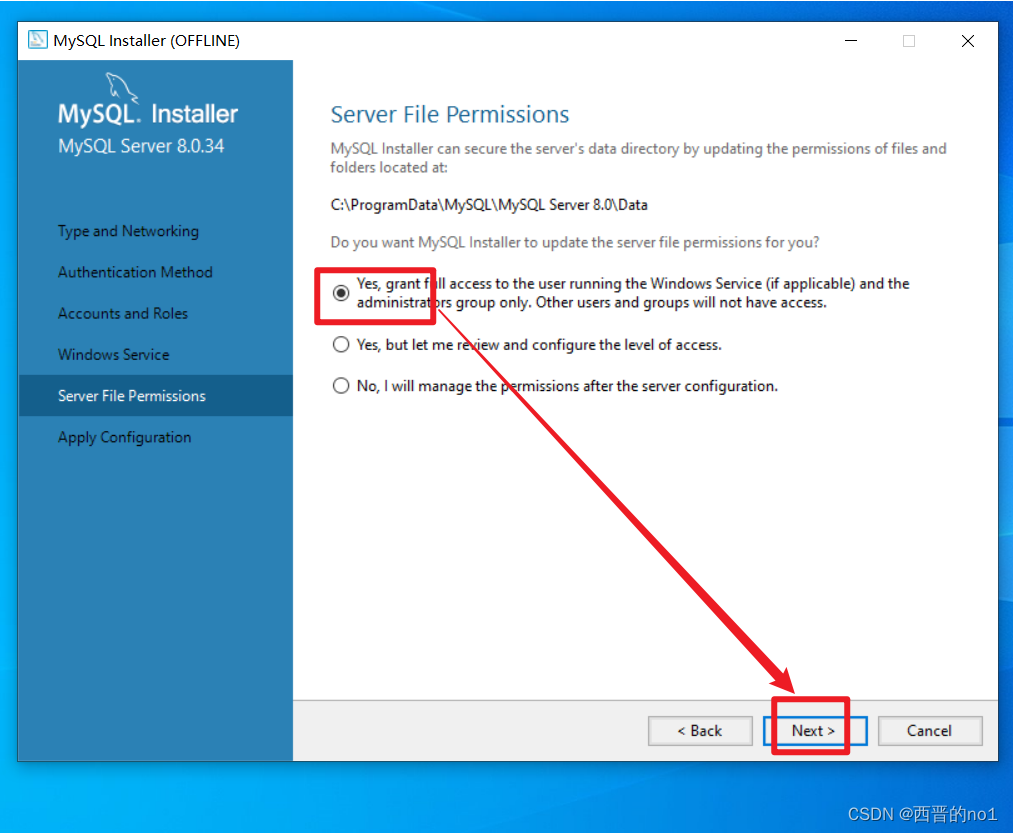This screenshot has width=1013, height=833.
Task: Click the 'Server File Permissions' page heading
Action: coord(450,114)
